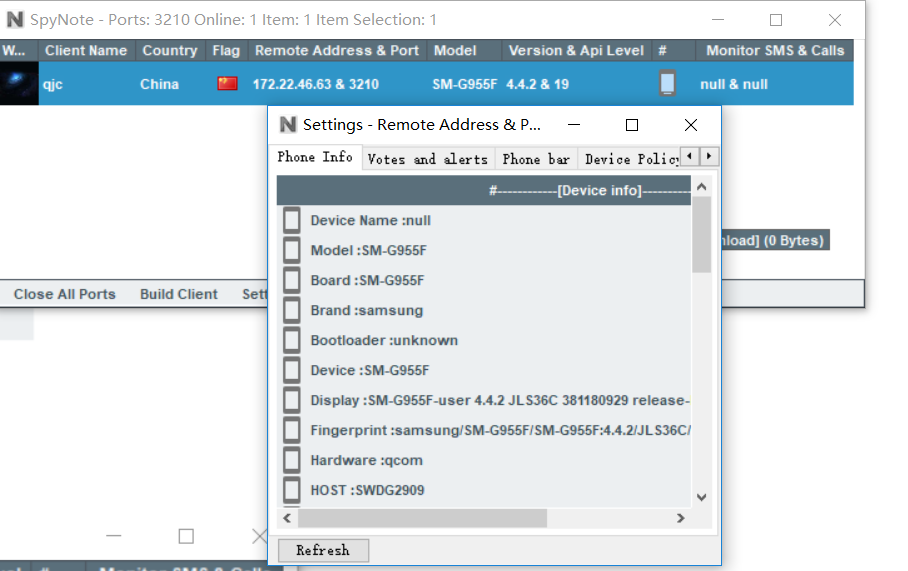The image size is (908, 571).
Task: Click the horizontal scrollbar left arrow
Action: click(x=287, y=518)
